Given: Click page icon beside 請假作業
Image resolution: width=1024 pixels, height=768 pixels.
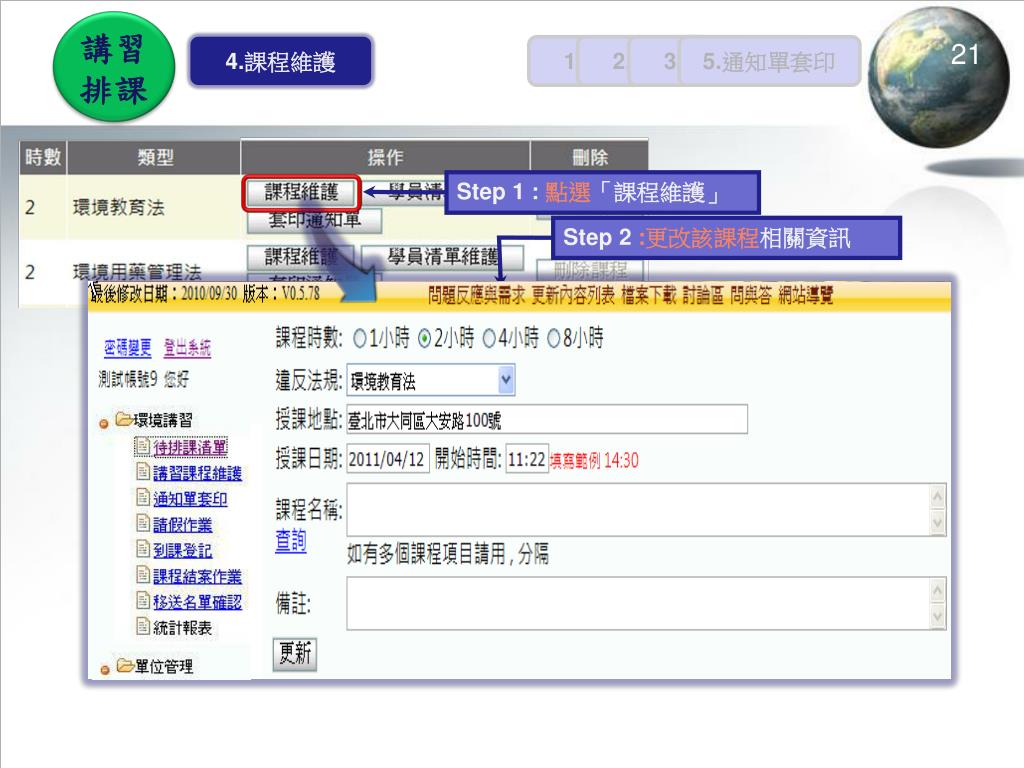Looking at the screenshot, I should (x=143, y=523).
